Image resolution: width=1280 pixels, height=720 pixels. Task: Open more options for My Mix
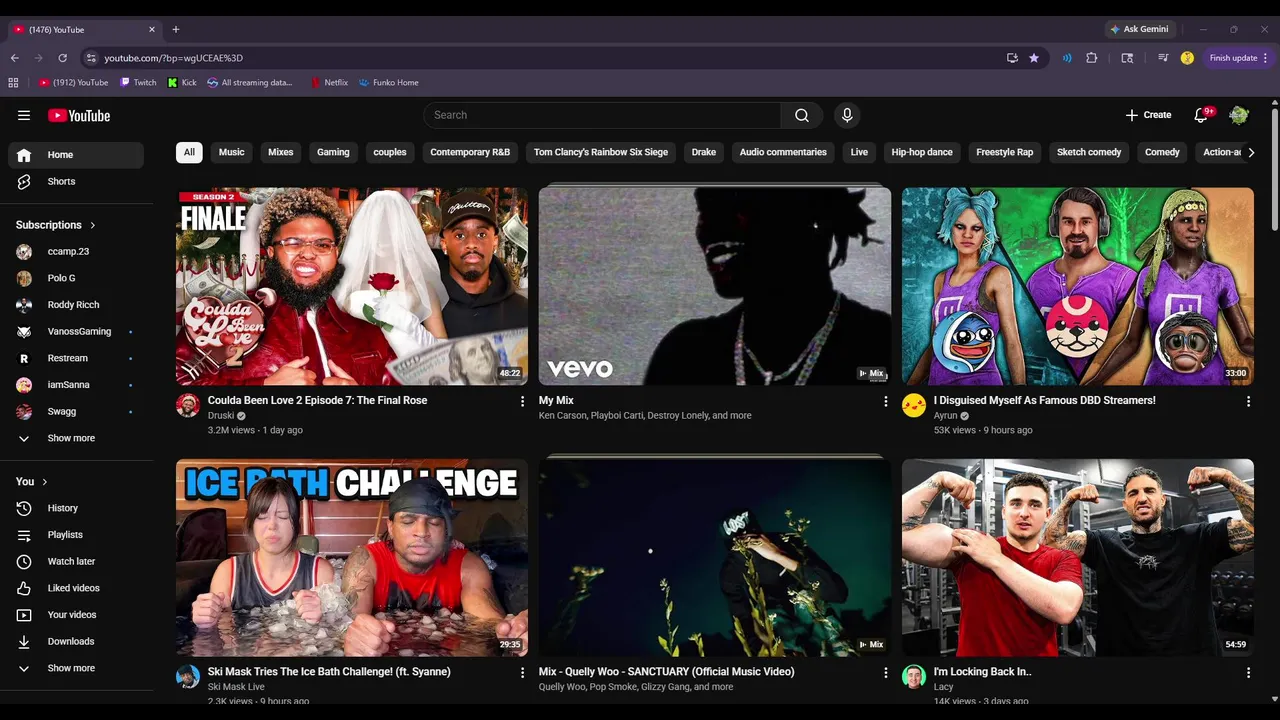(x=885, y=401)
